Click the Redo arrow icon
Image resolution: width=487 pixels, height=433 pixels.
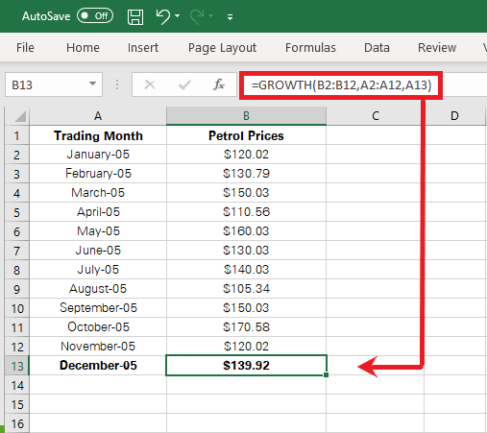[x=197, y=16]
